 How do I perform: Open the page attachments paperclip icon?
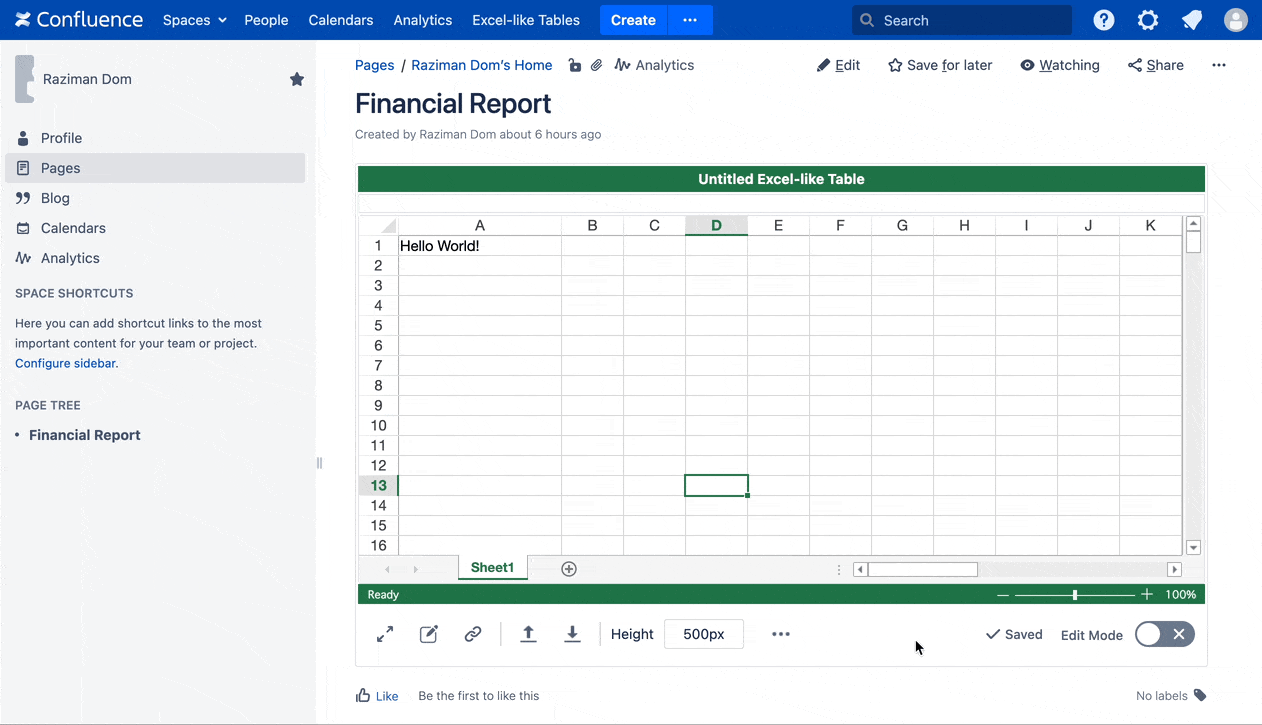596,65
